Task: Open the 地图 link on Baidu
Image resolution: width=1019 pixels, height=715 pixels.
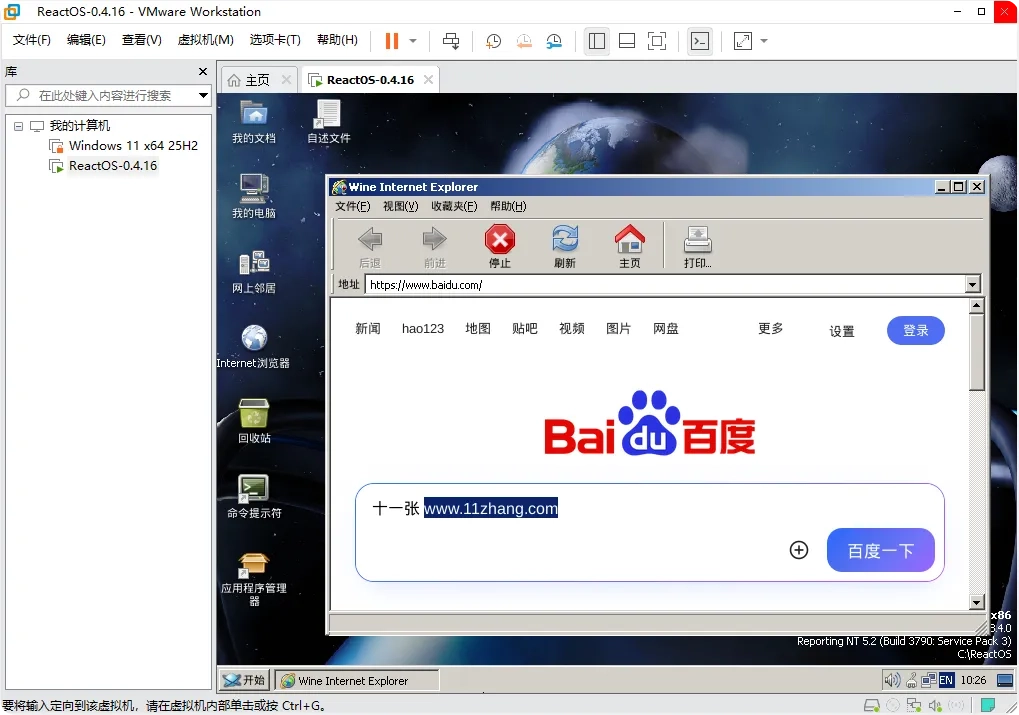Action: [x=478, y=329]
